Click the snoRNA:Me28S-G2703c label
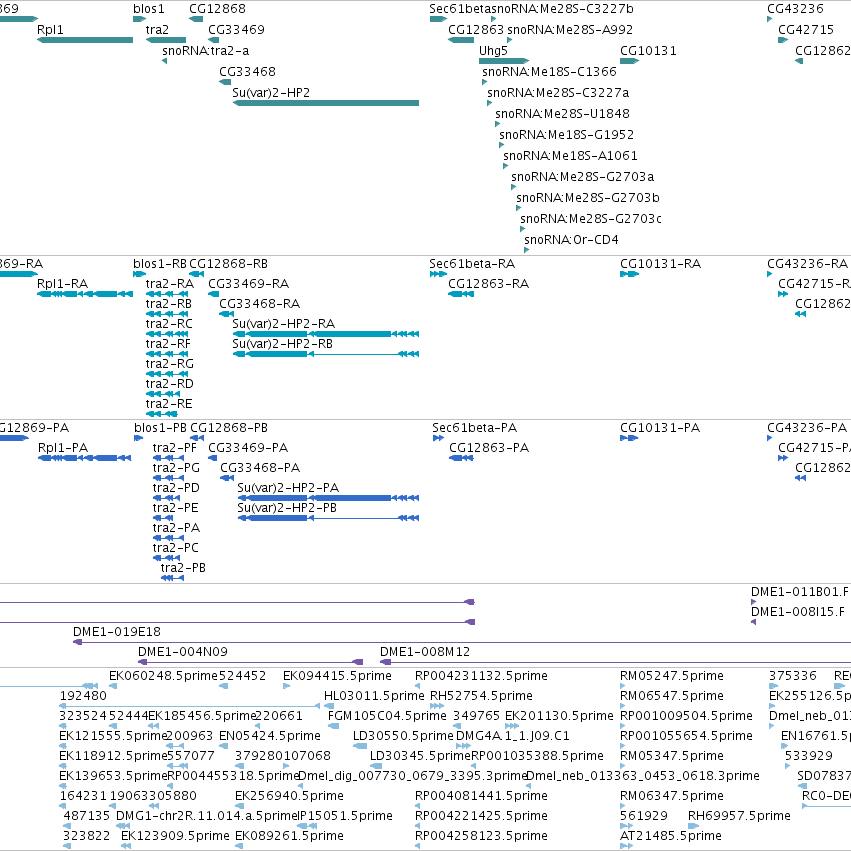 tap(590, 219)
